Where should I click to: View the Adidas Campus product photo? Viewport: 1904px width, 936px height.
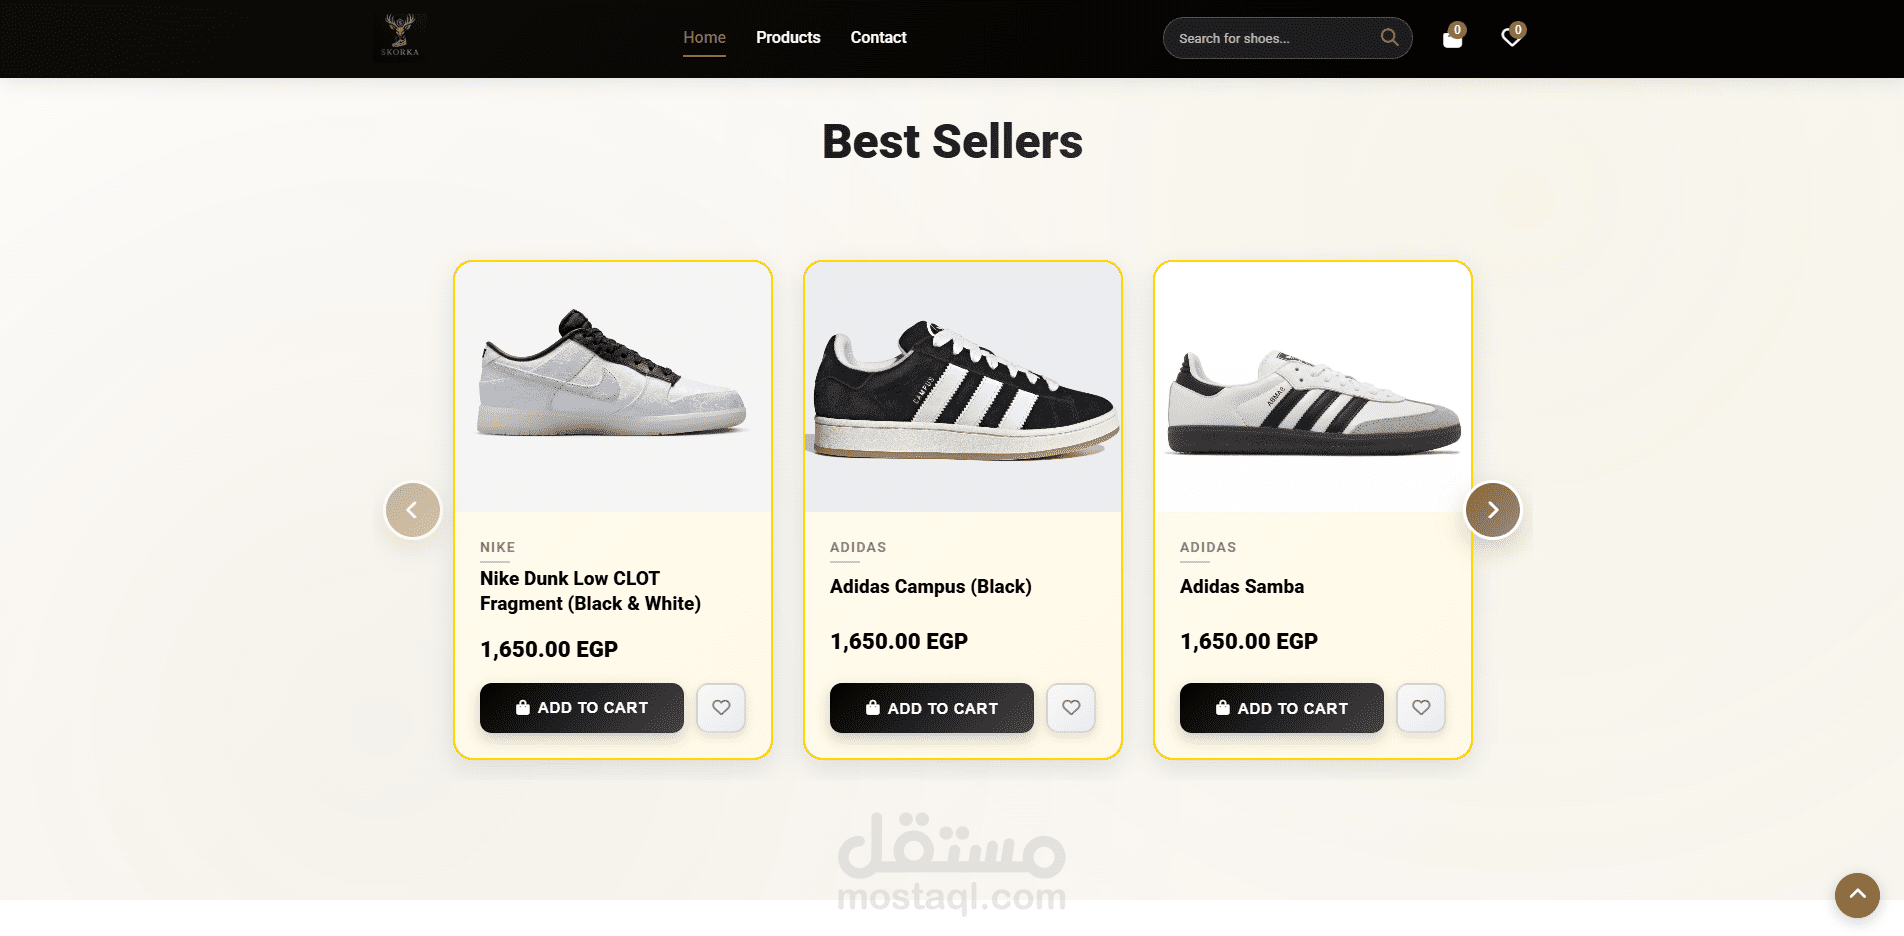[963, 386]
